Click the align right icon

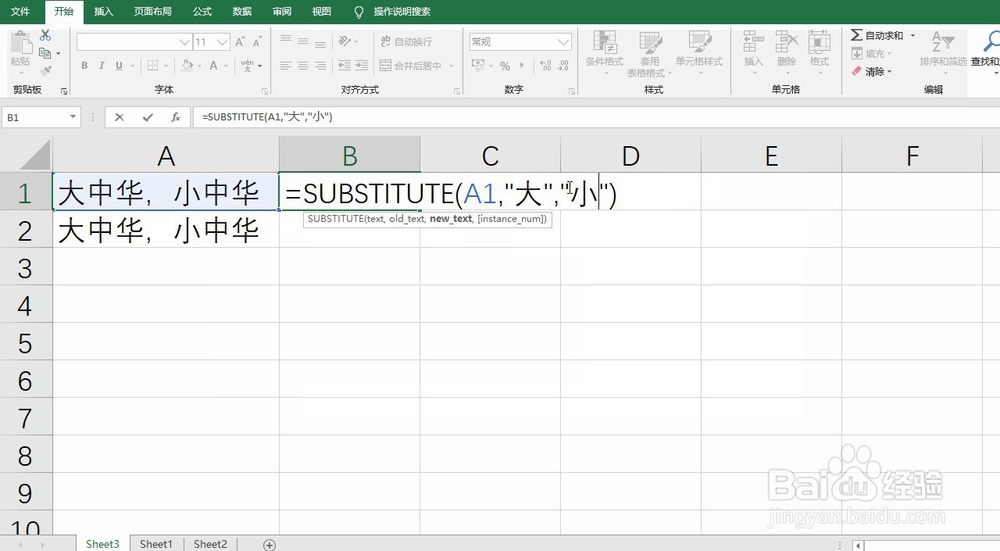click(x=320, y=65)
